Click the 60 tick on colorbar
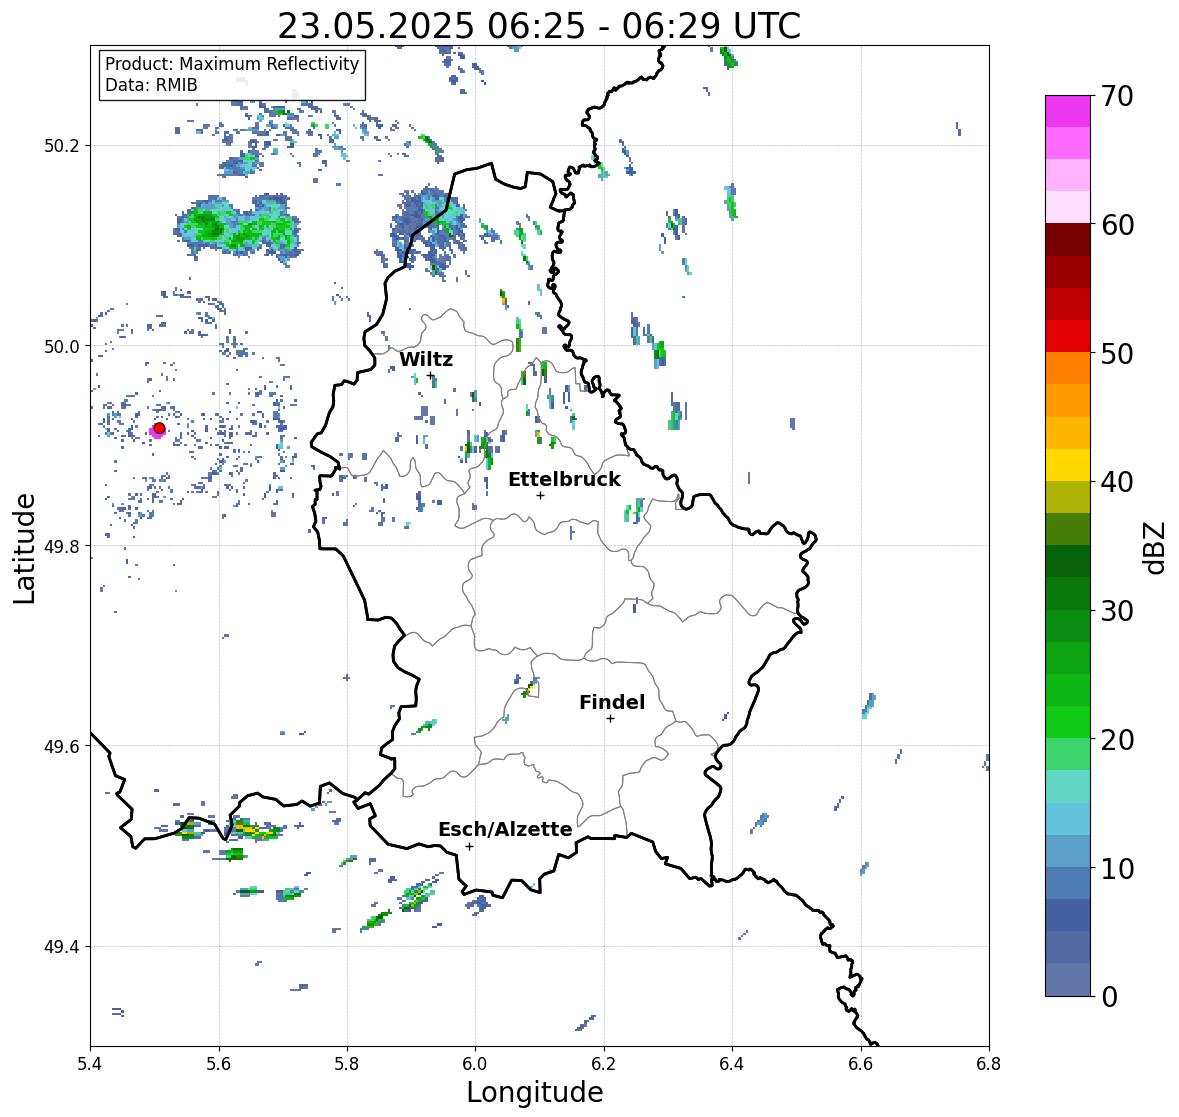 tap(1117, 225)
